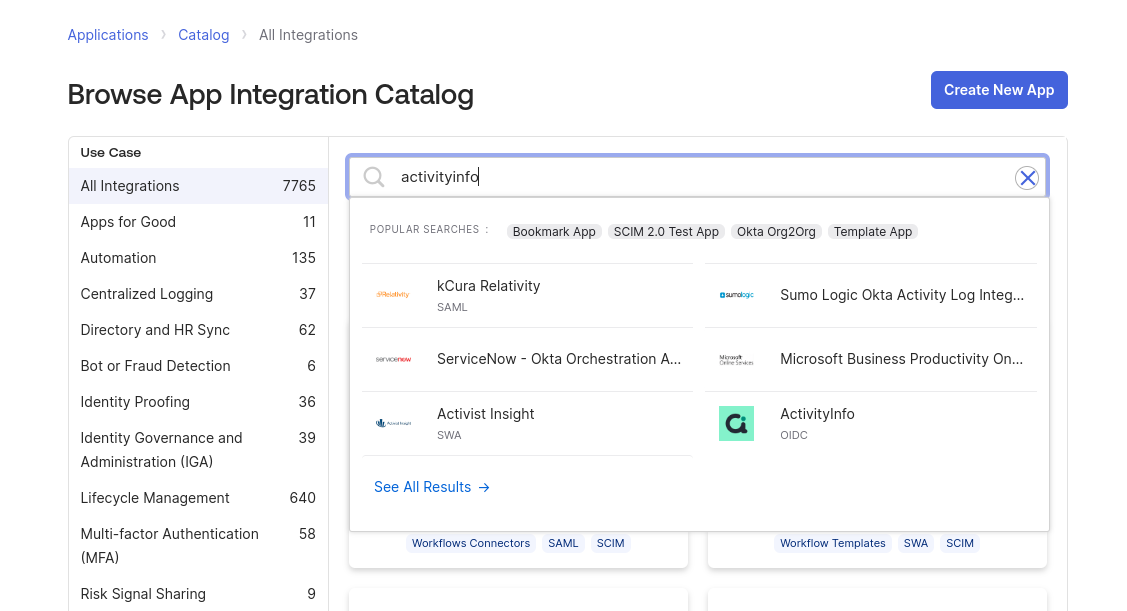1127x611 pixels.
Task: Open the Activist Insight result
Action: [x=528, y=423]
